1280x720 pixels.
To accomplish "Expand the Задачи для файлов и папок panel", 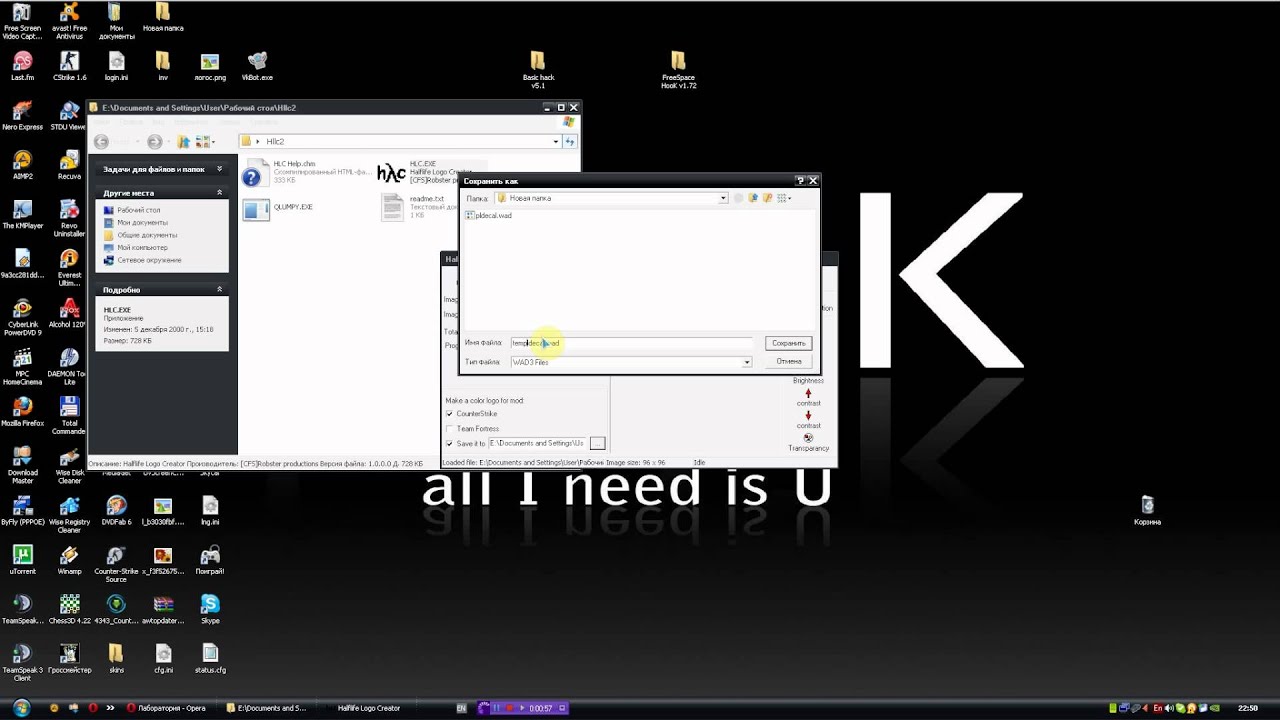I will coord(219,169).
